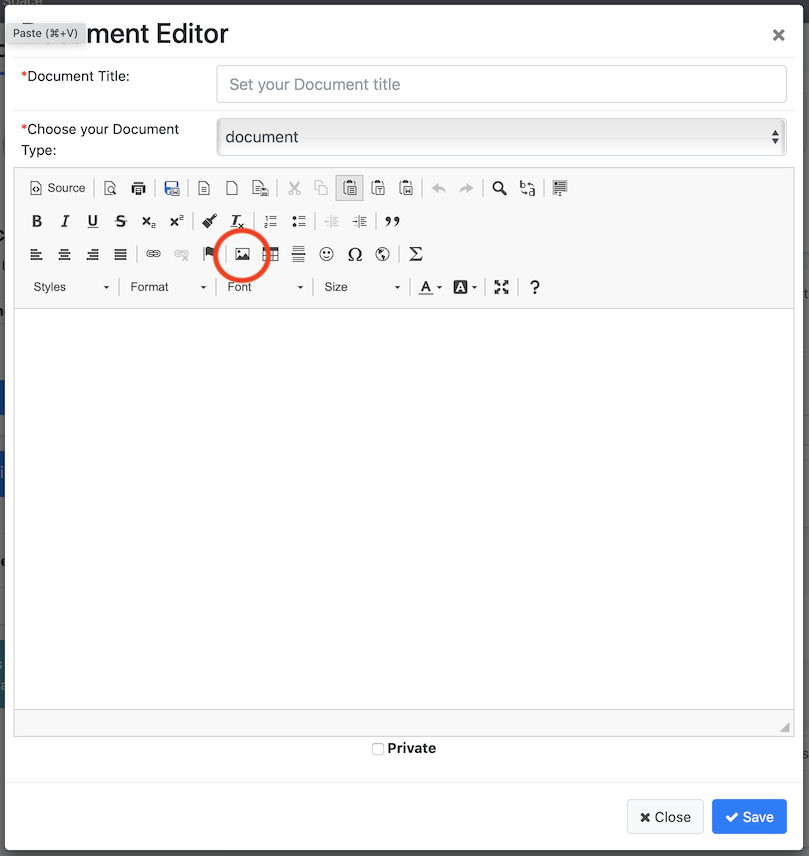Viewport: 809px width, 856px height.
Task: Click the Redo arrow
Action: pyautogui.click(x=466, y=188)
